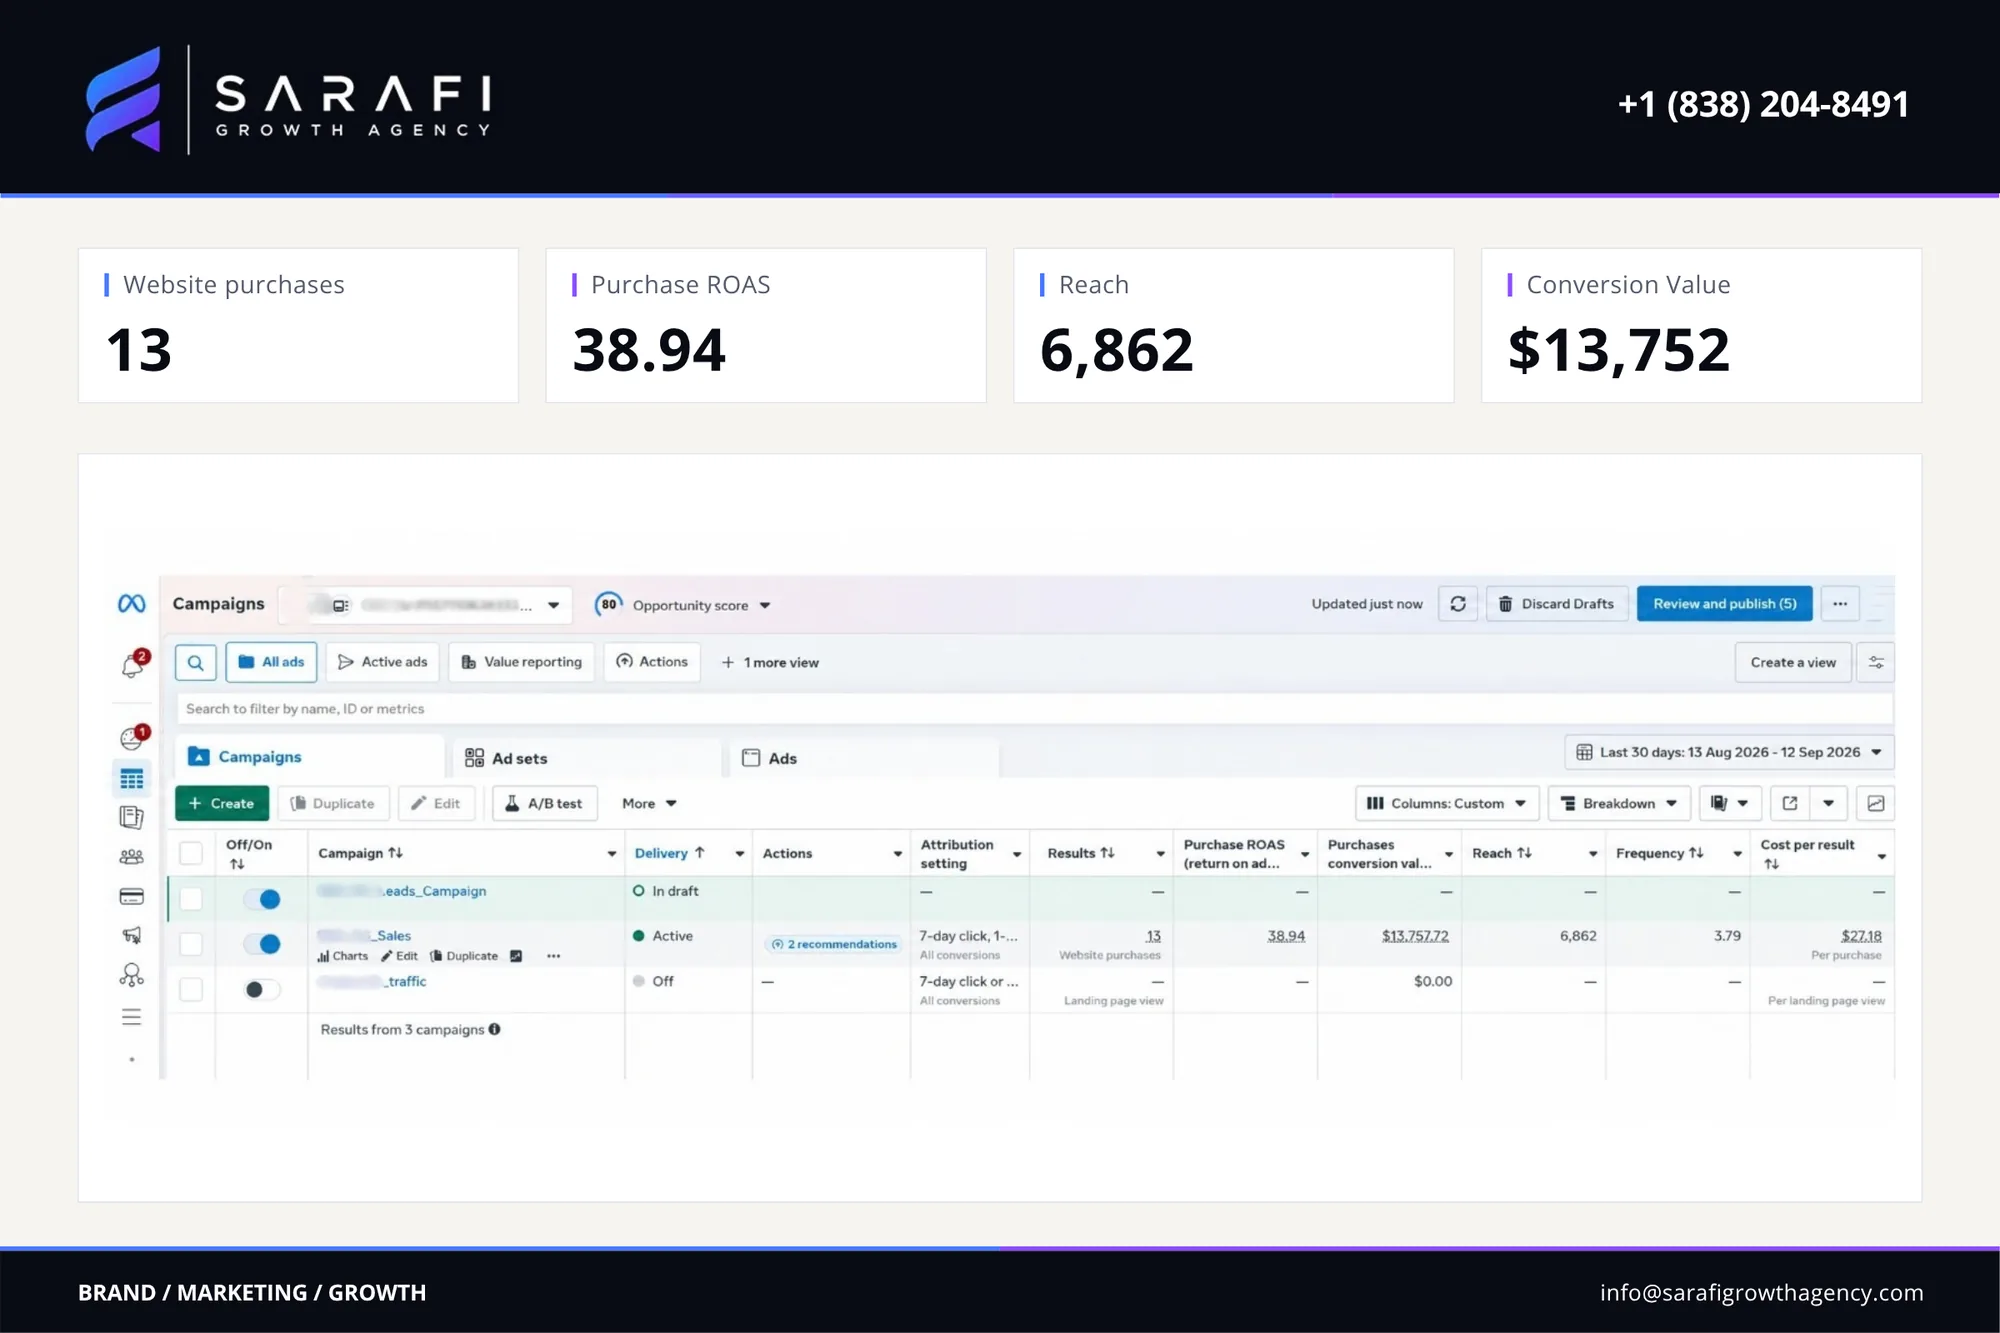This screenshot has width=2000, height=1333.
Task: Check the Leads_Campaign row checkbox
Action: tap(191, 899)
